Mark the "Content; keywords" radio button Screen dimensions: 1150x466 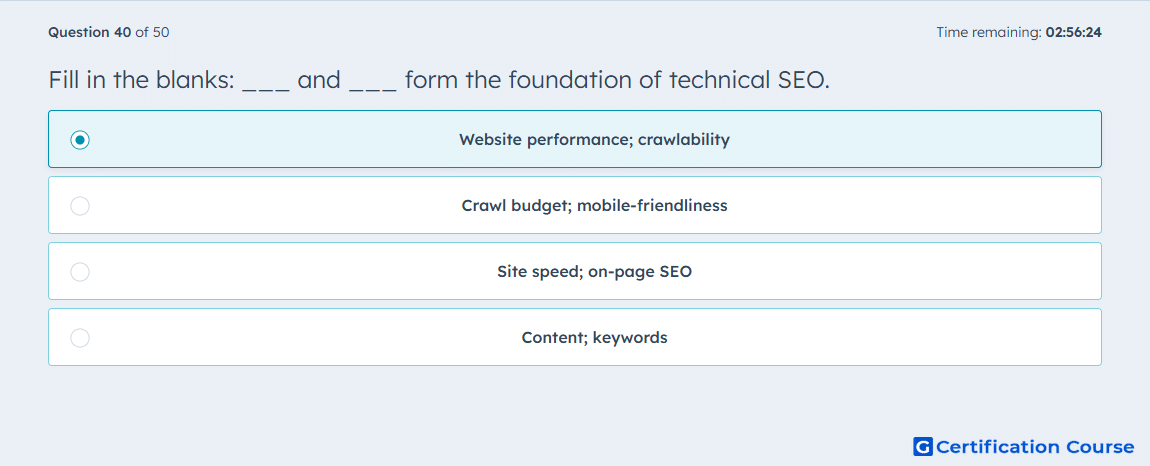[x=80, y=338]
